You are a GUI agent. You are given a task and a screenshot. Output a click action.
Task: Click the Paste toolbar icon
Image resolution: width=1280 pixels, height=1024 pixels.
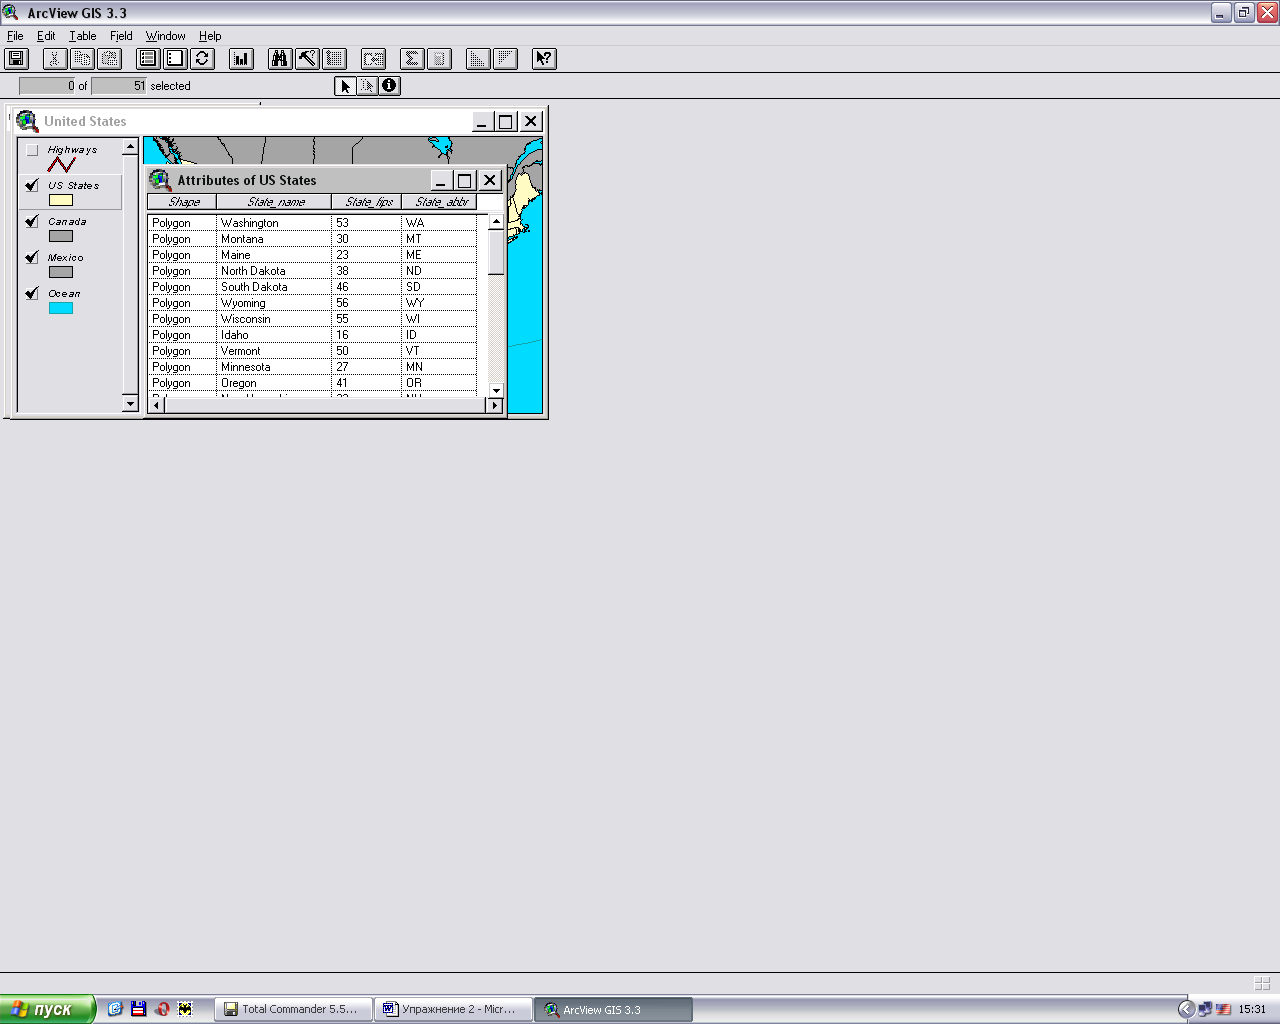pos(109,59)
